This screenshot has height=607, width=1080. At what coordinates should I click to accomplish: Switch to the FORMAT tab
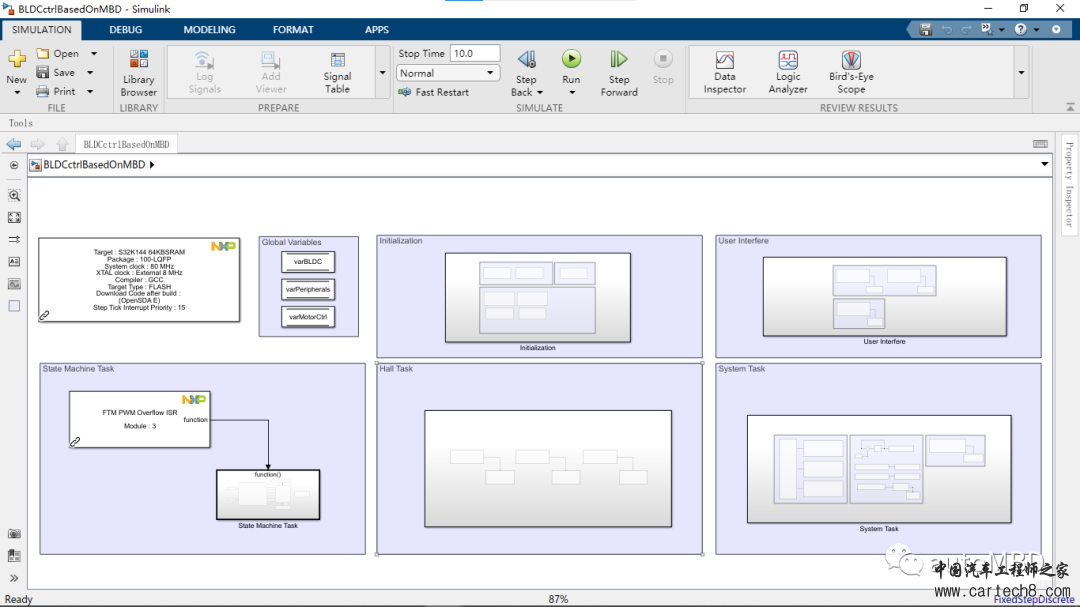click(x=293, y=30)
